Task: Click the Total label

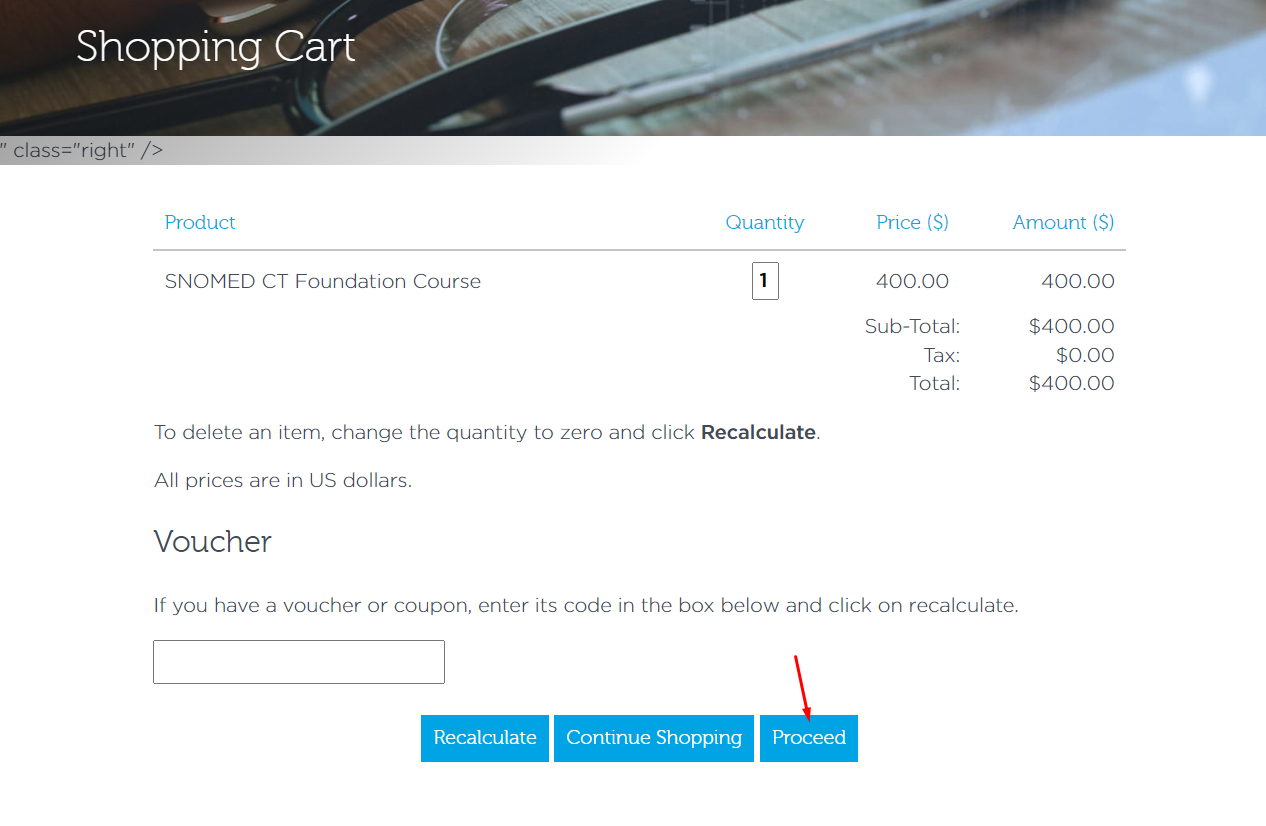Action: (934, 383)
